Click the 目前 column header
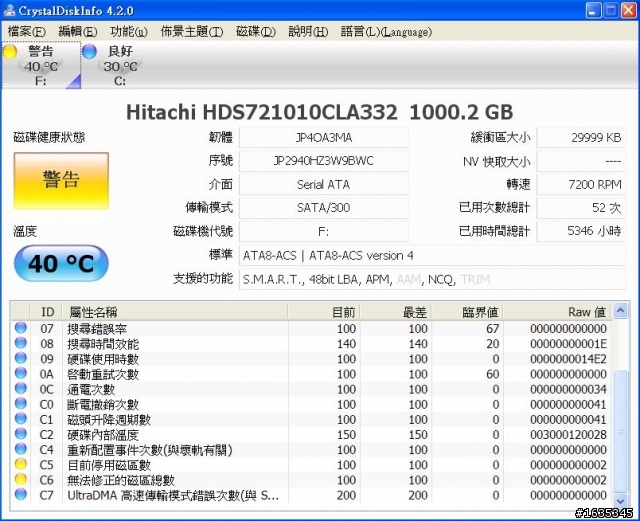Viewport: 640px width, 521px height. pos(324,312)
